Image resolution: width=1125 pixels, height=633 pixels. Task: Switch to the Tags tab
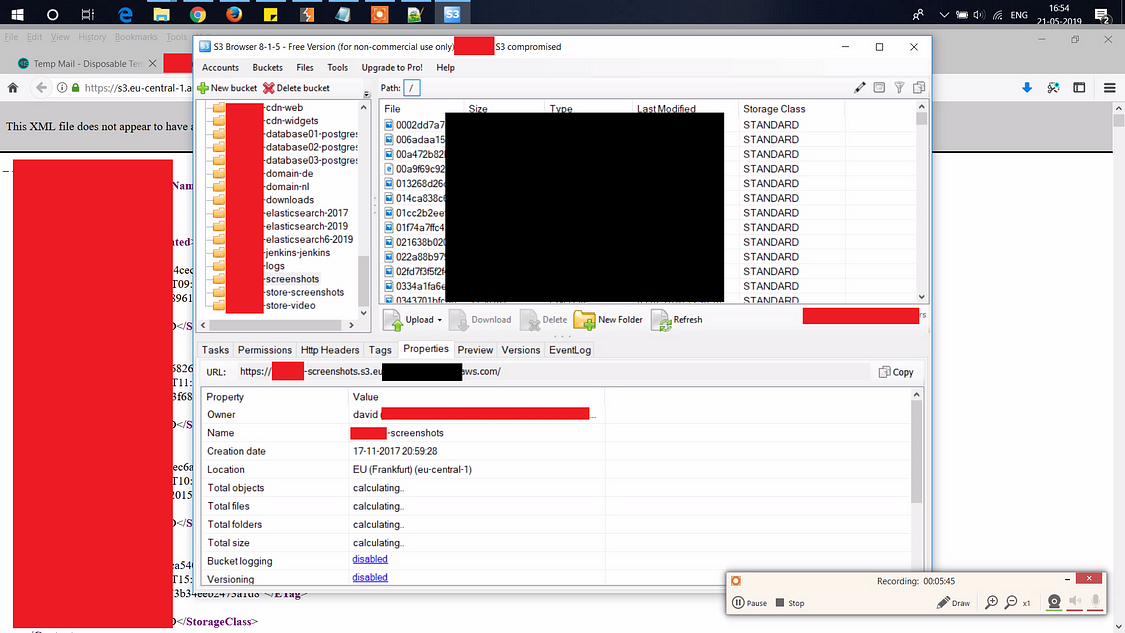380,350
